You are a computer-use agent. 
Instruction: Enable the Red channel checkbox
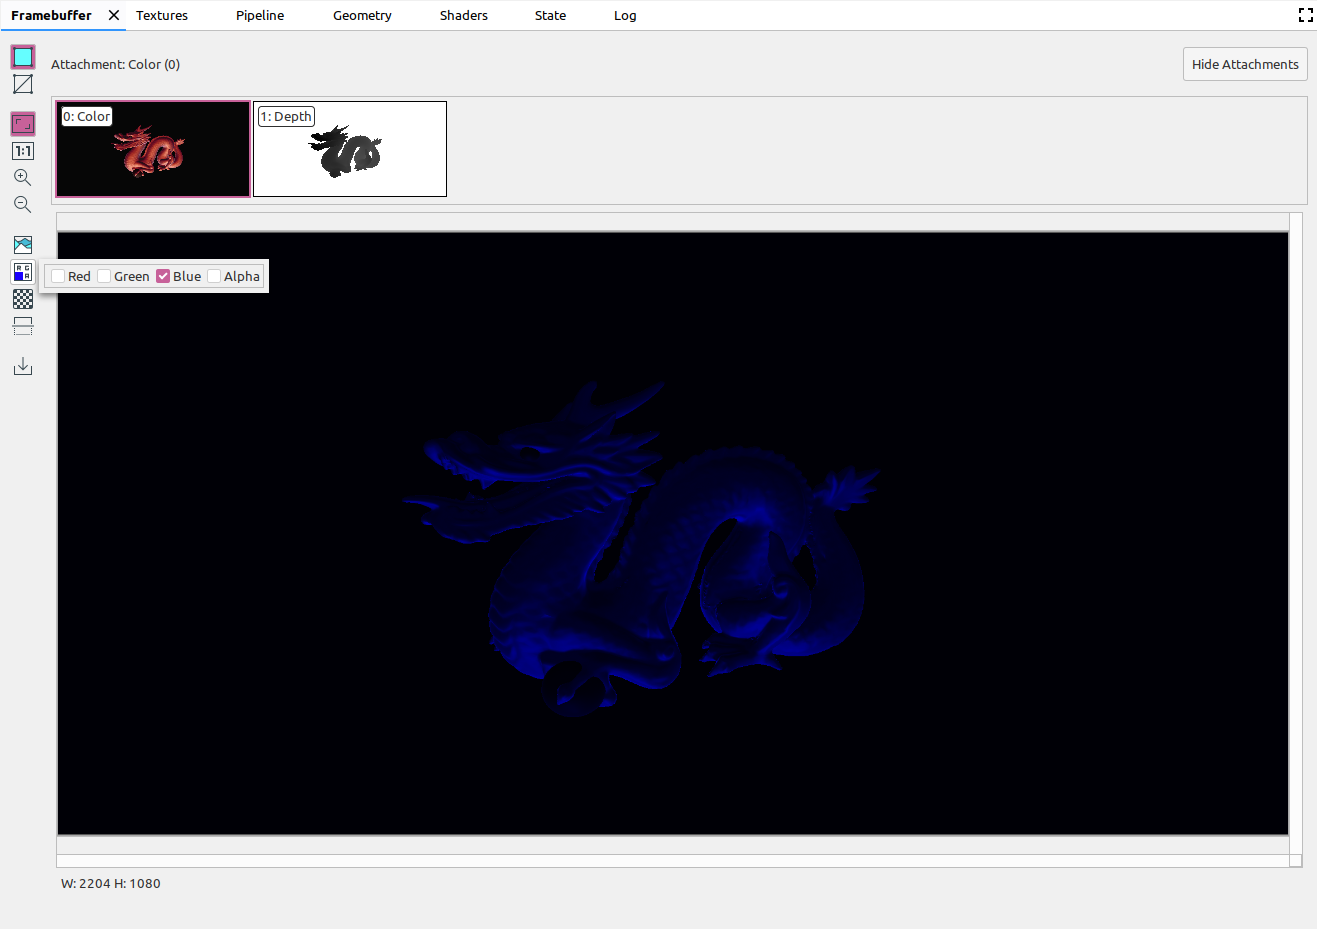[x=59, y=277]
